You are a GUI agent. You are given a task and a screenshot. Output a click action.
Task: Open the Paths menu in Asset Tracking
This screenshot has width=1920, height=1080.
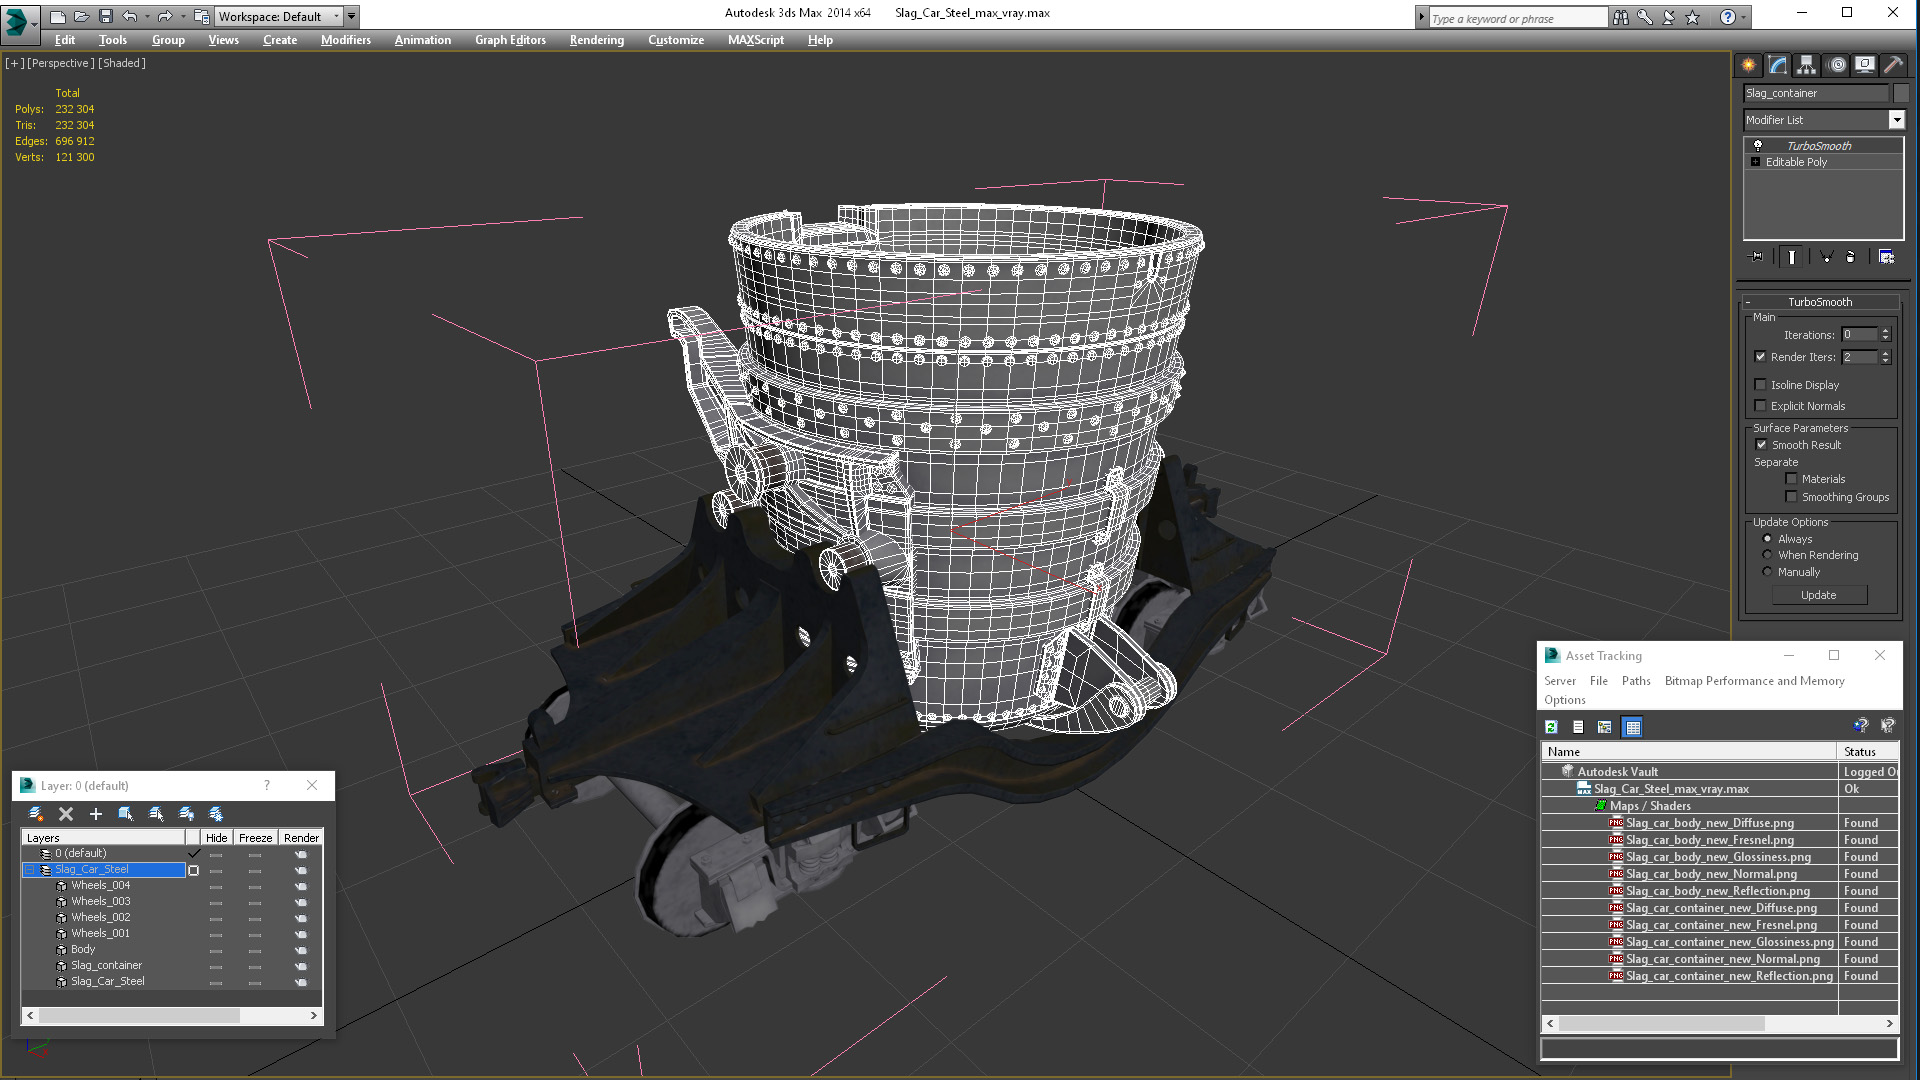pyautogui.click(x=1636, y=681)
